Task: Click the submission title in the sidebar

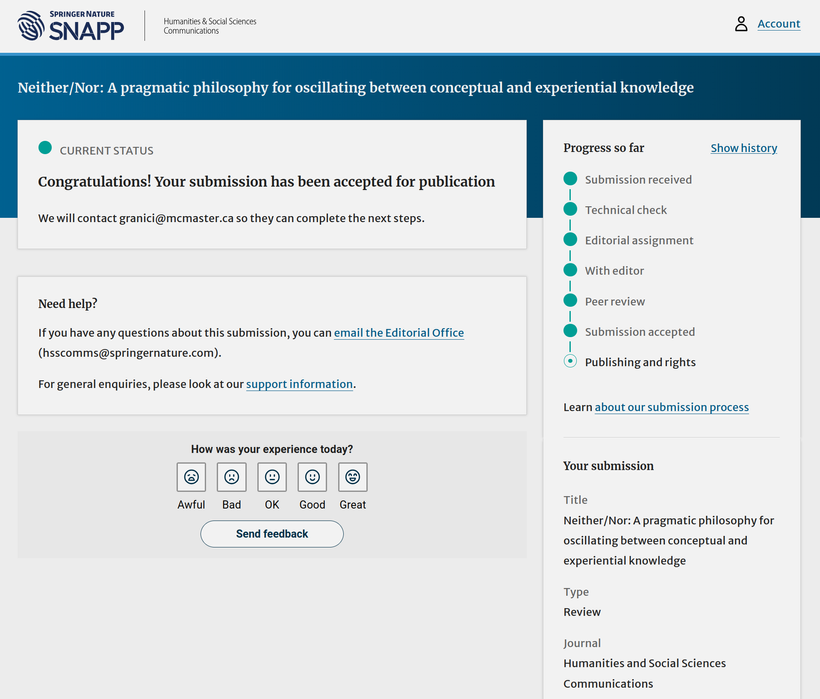Action: tap(668, 540)
